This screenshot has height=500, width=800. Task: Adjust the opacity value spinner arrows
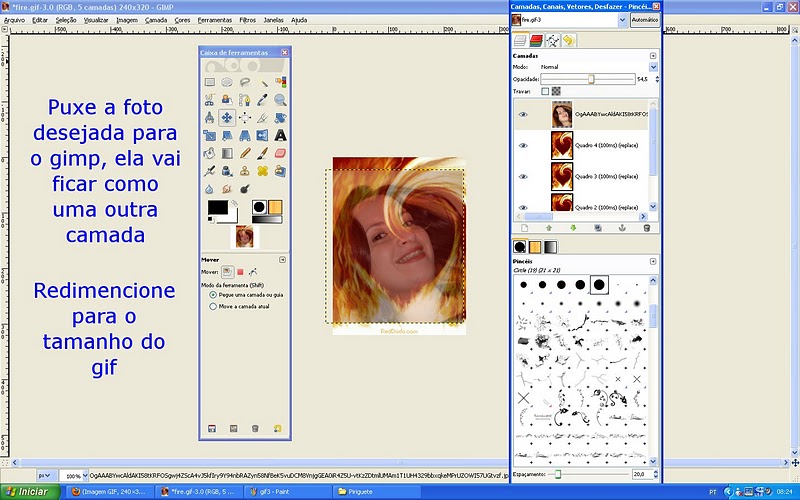(657, 79)
